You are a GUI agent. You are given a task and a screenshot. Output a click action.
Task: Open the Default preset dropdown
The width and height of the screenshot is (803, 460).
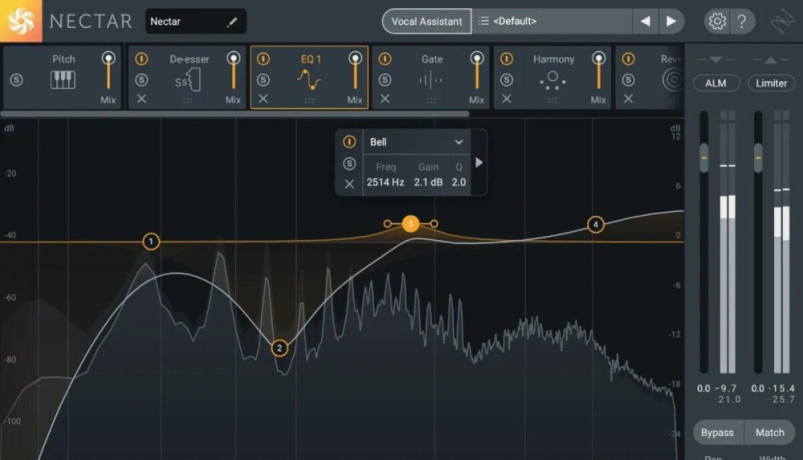pyautogui.click(x=552, y=21)
